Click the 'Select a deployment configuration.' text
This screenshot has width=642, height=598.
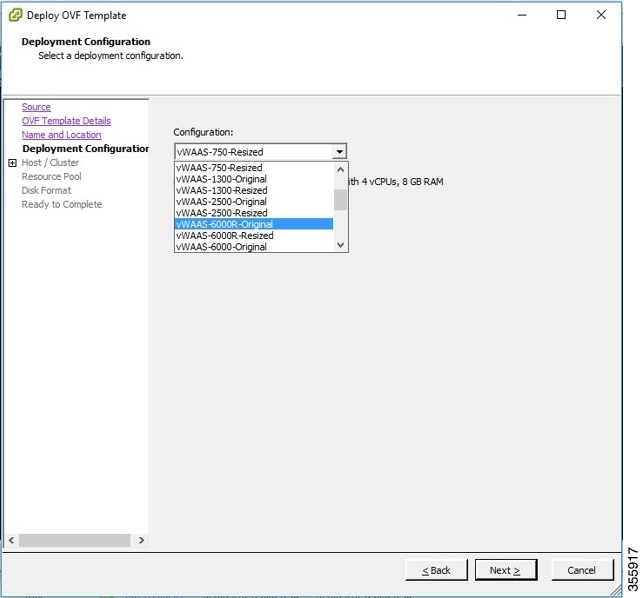[x=111, y=56]
